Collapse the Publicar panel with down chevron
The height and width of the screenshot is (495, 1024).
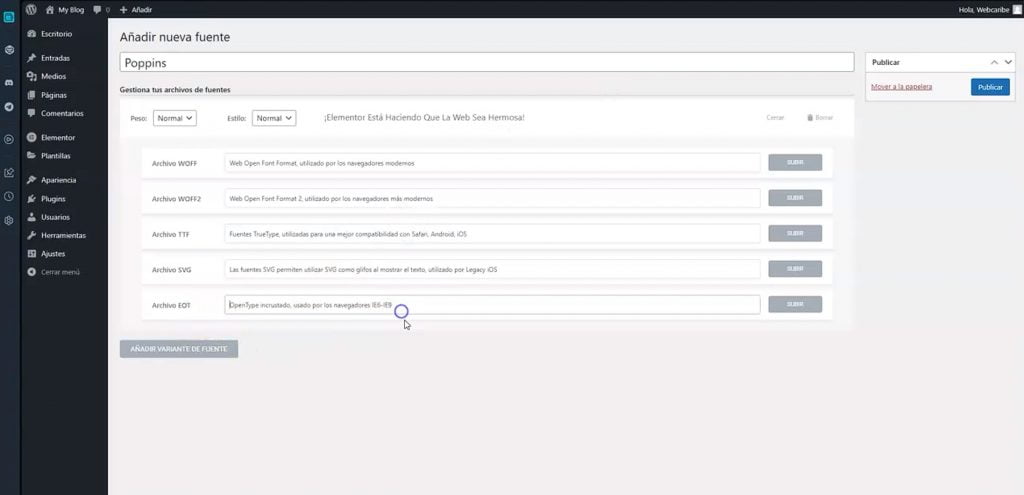(1008, 62)
